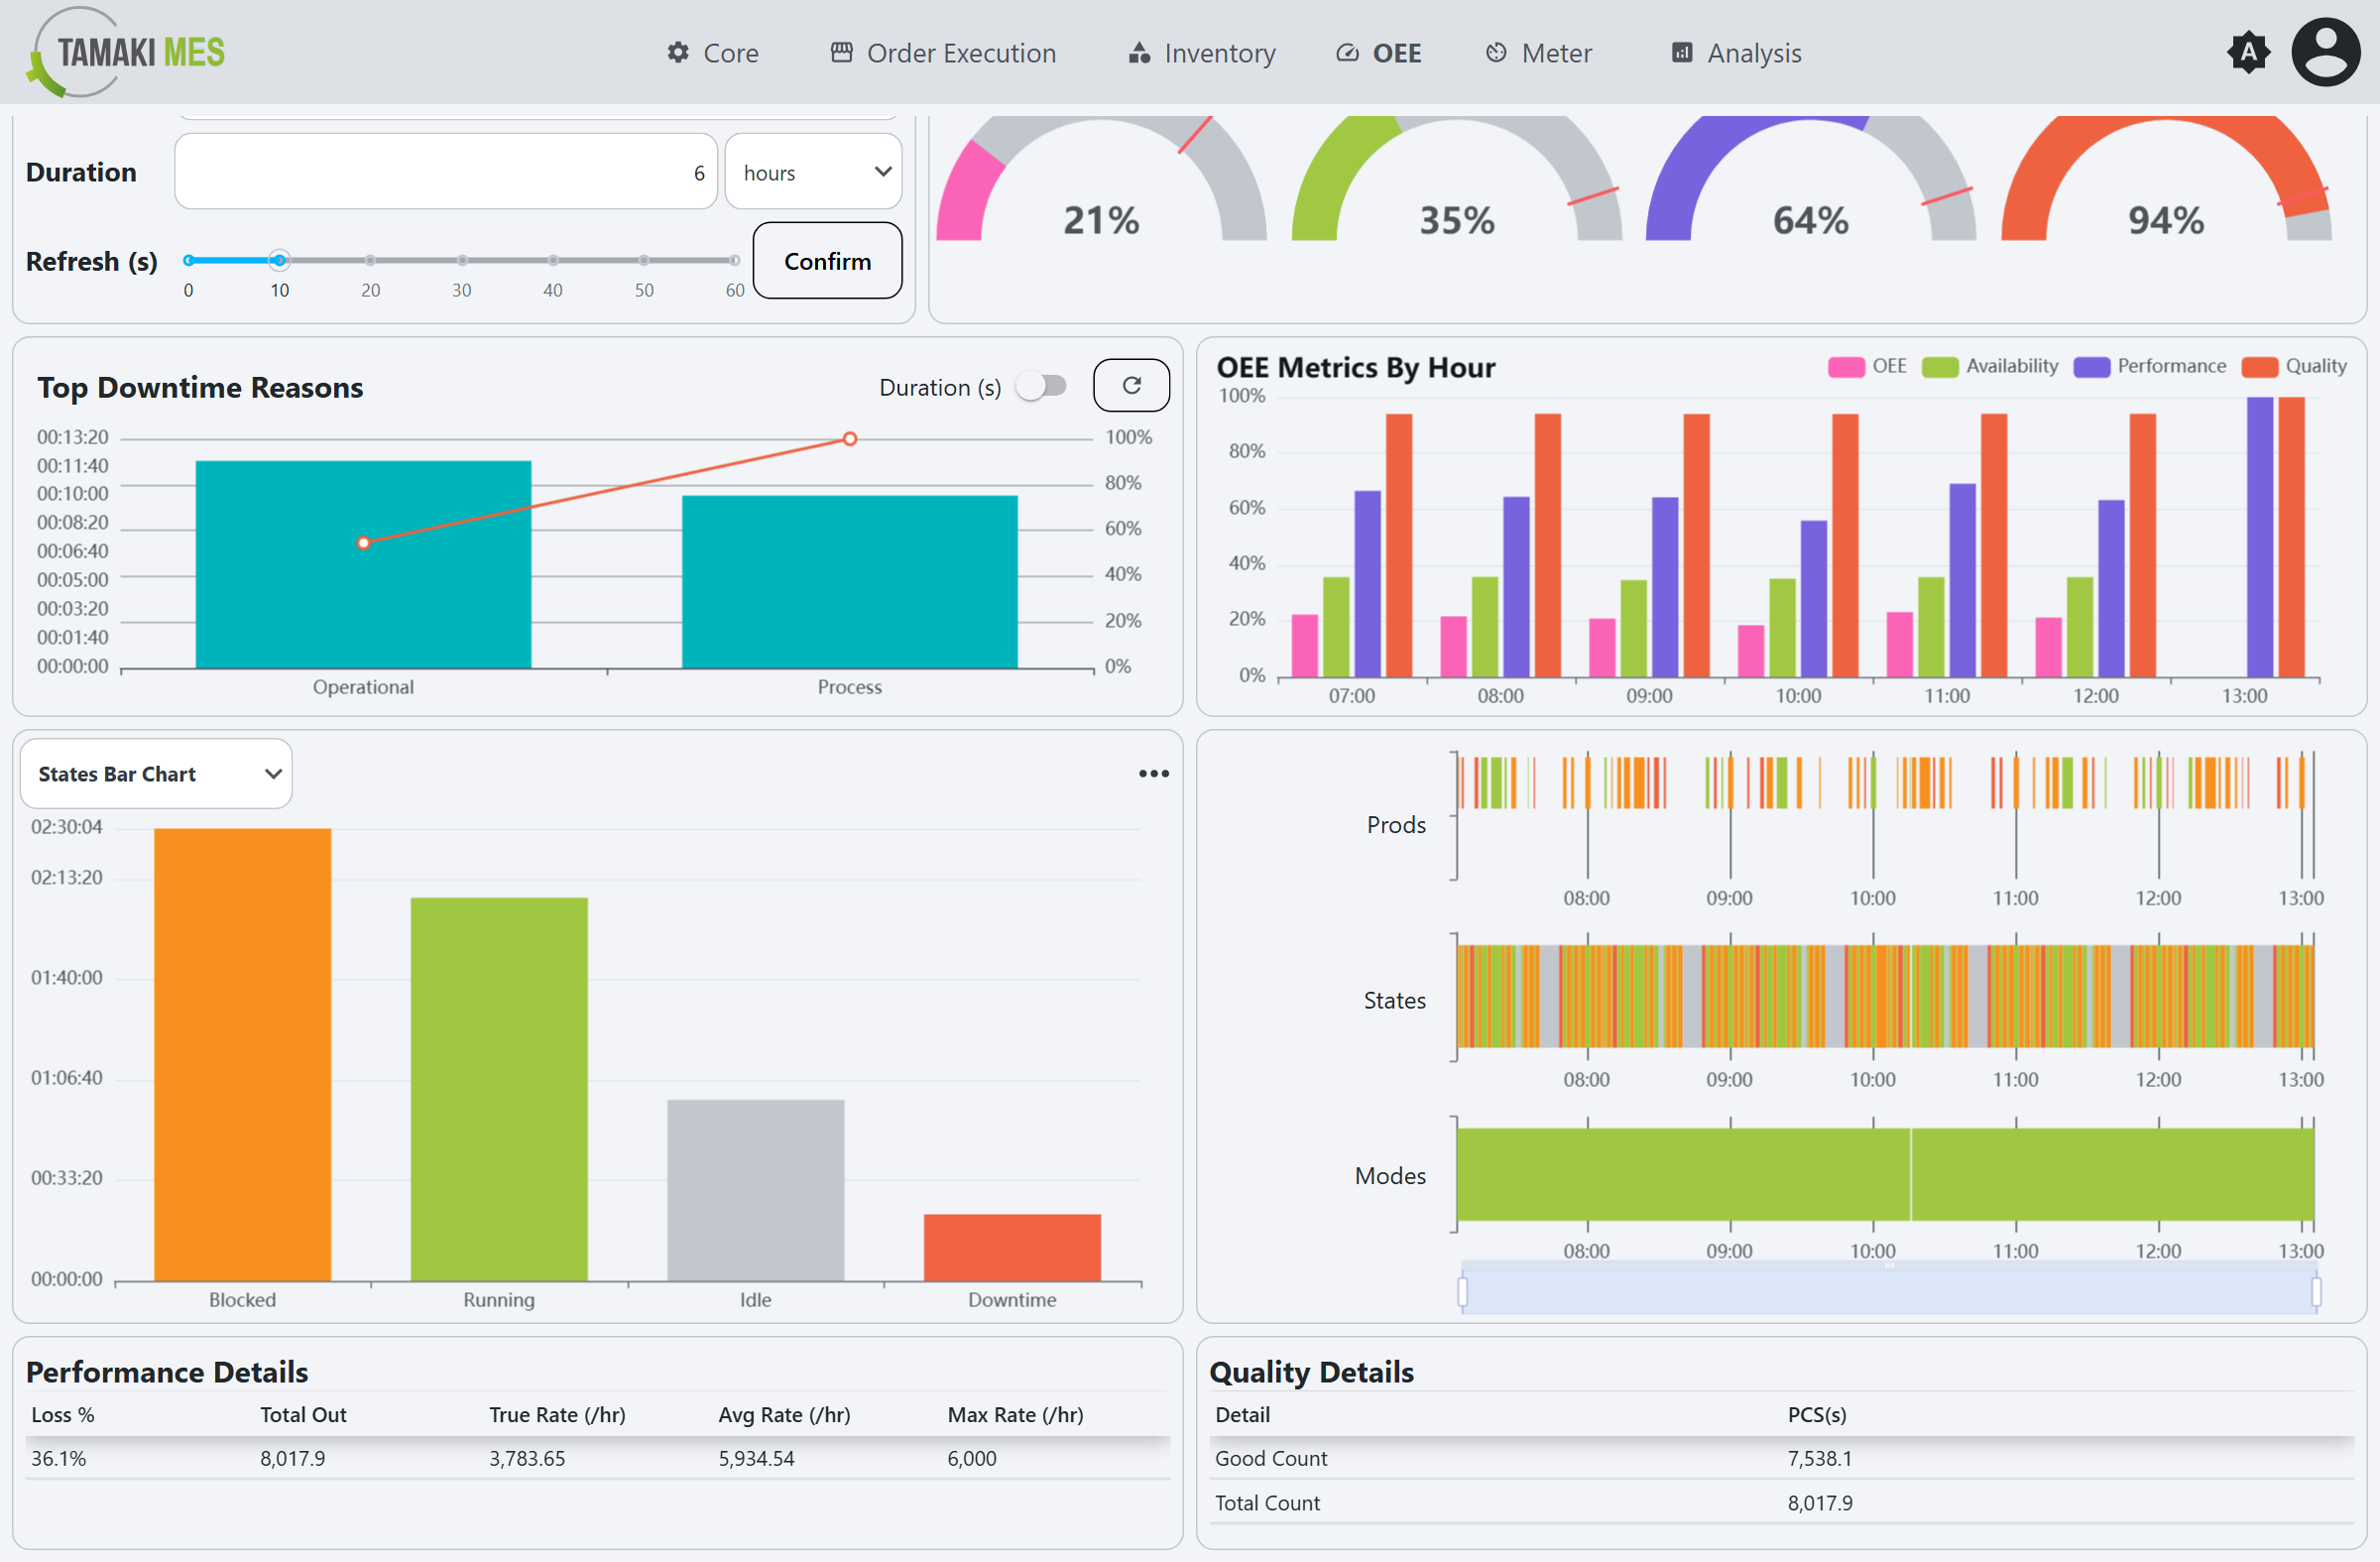Click the Modes timeline bar
2380x1562 pixels.
click(x=1885, y=1174)
